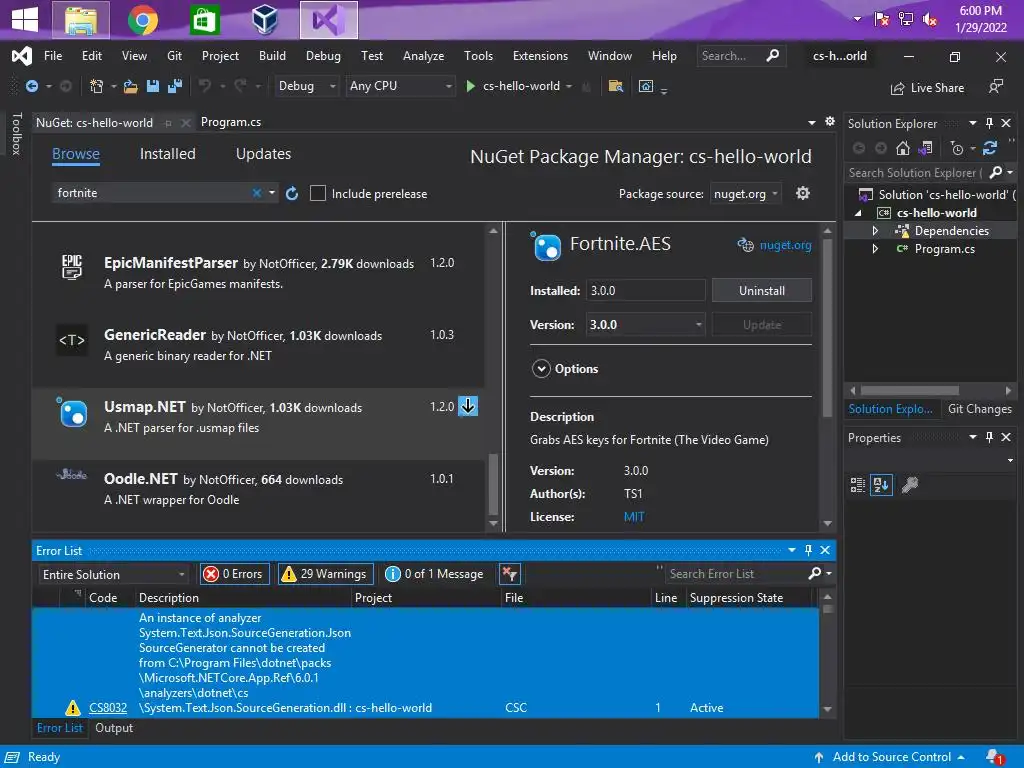Viewport: 1024px width, 768px height.
Task: Open File Explorer from the Windows taskbar
Action: click(80, 20)
